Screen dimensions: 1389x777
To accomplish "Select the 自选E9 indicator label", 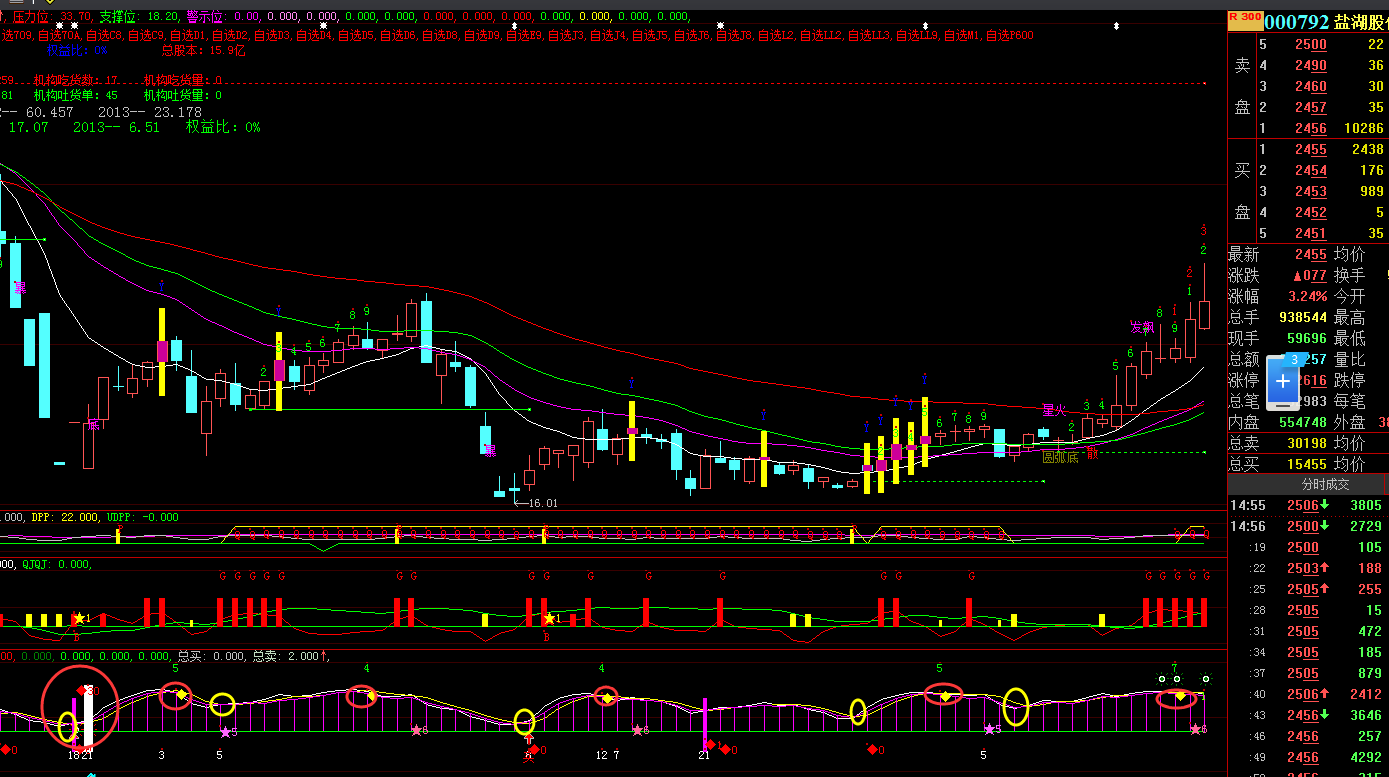I will (x=523, y=35).
